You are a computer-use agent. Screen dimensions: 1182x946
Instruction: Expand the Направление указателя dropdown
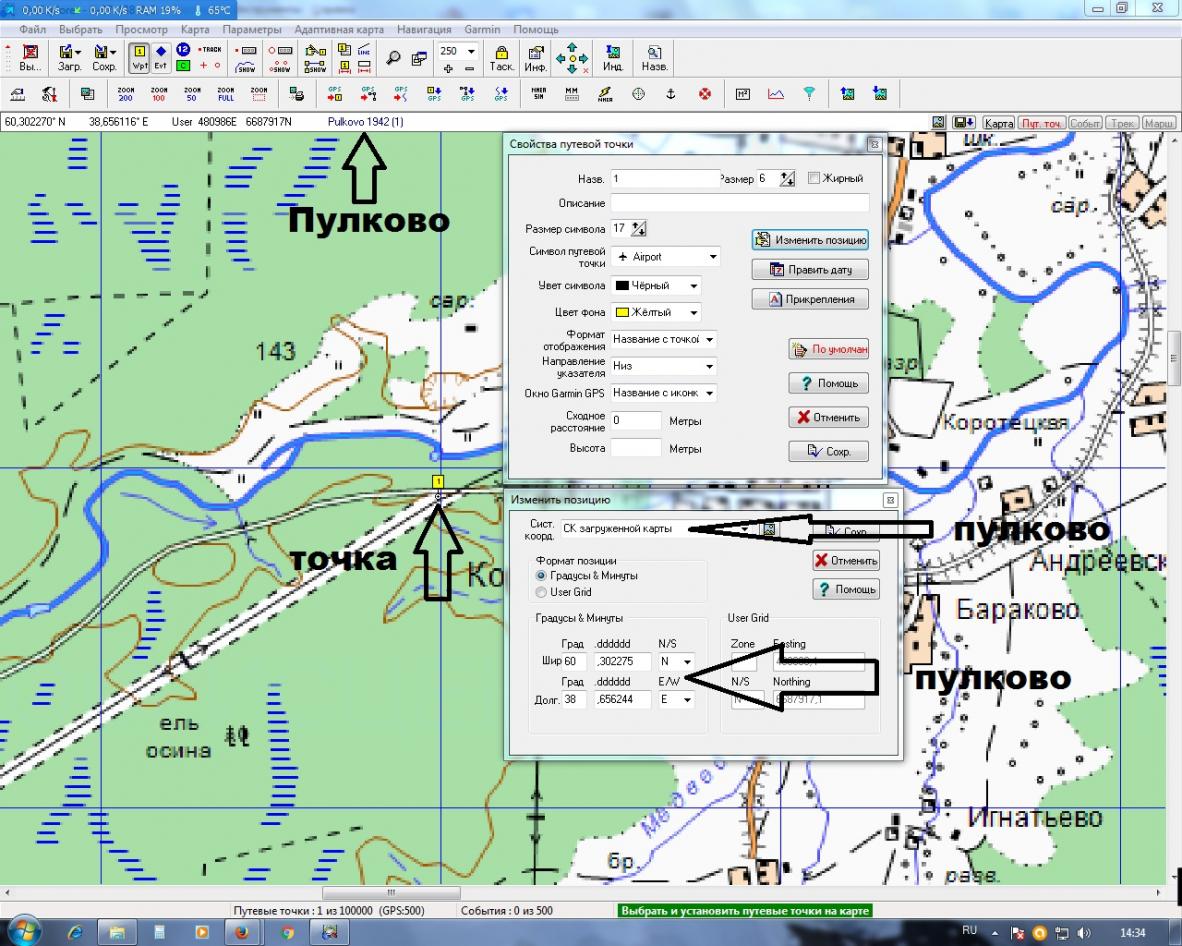tap(665, 366)
